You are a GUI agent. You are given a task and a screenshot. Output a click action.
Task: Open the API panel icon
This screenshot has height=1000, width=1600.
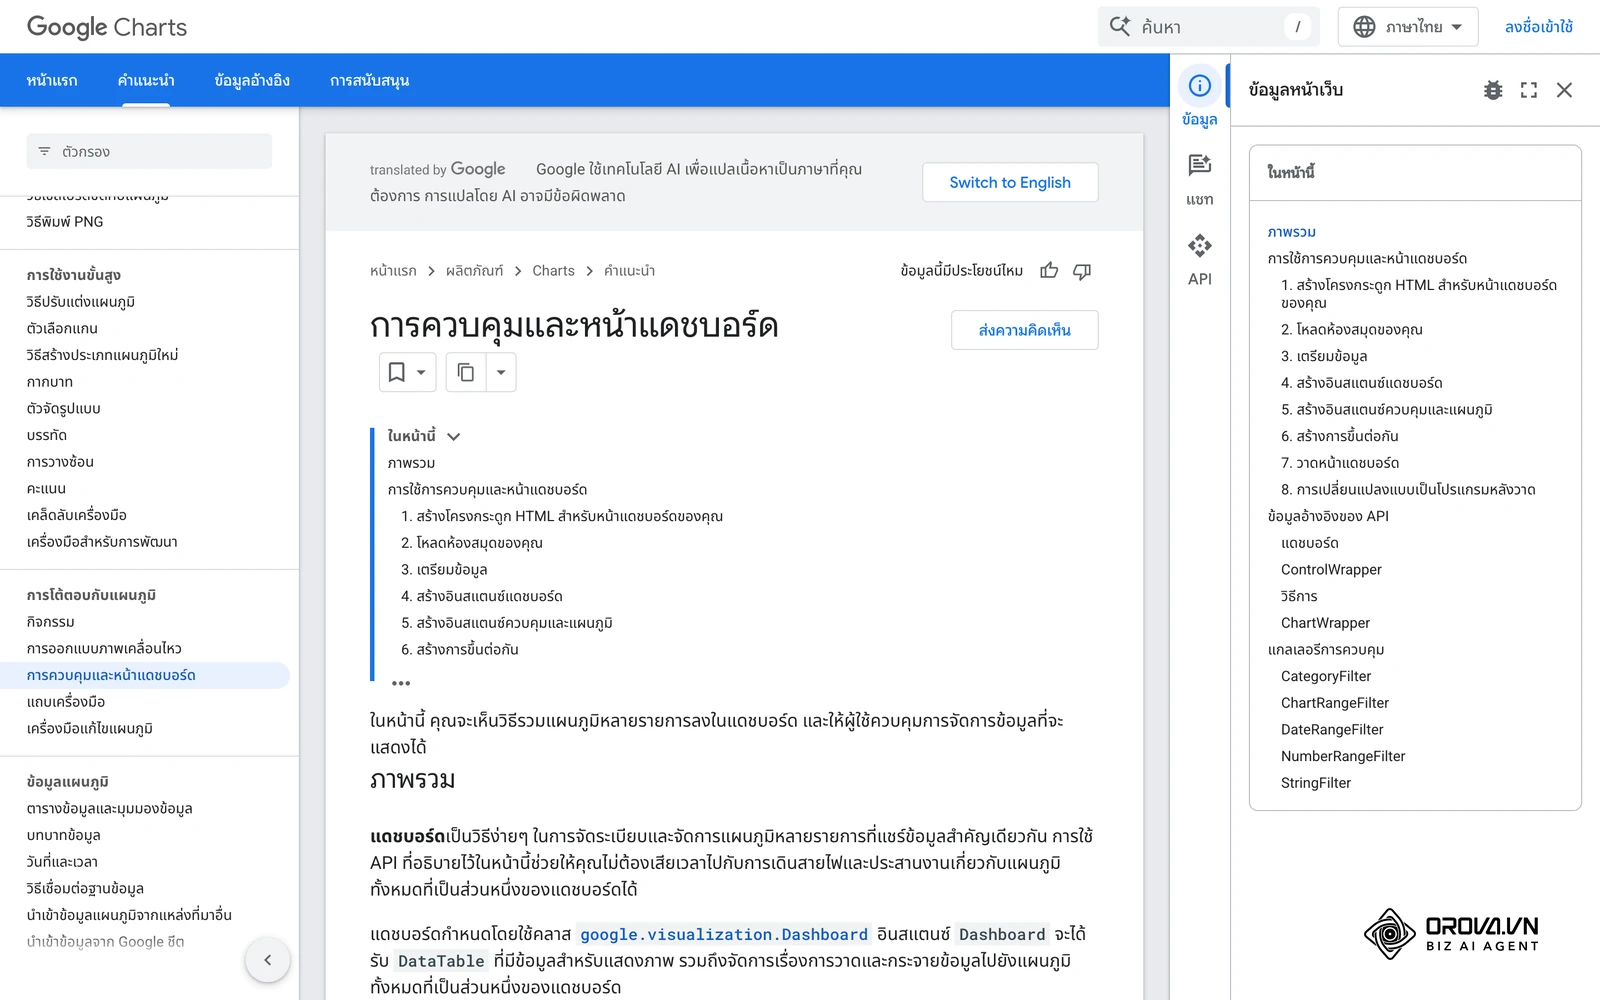click(1200, 245)
